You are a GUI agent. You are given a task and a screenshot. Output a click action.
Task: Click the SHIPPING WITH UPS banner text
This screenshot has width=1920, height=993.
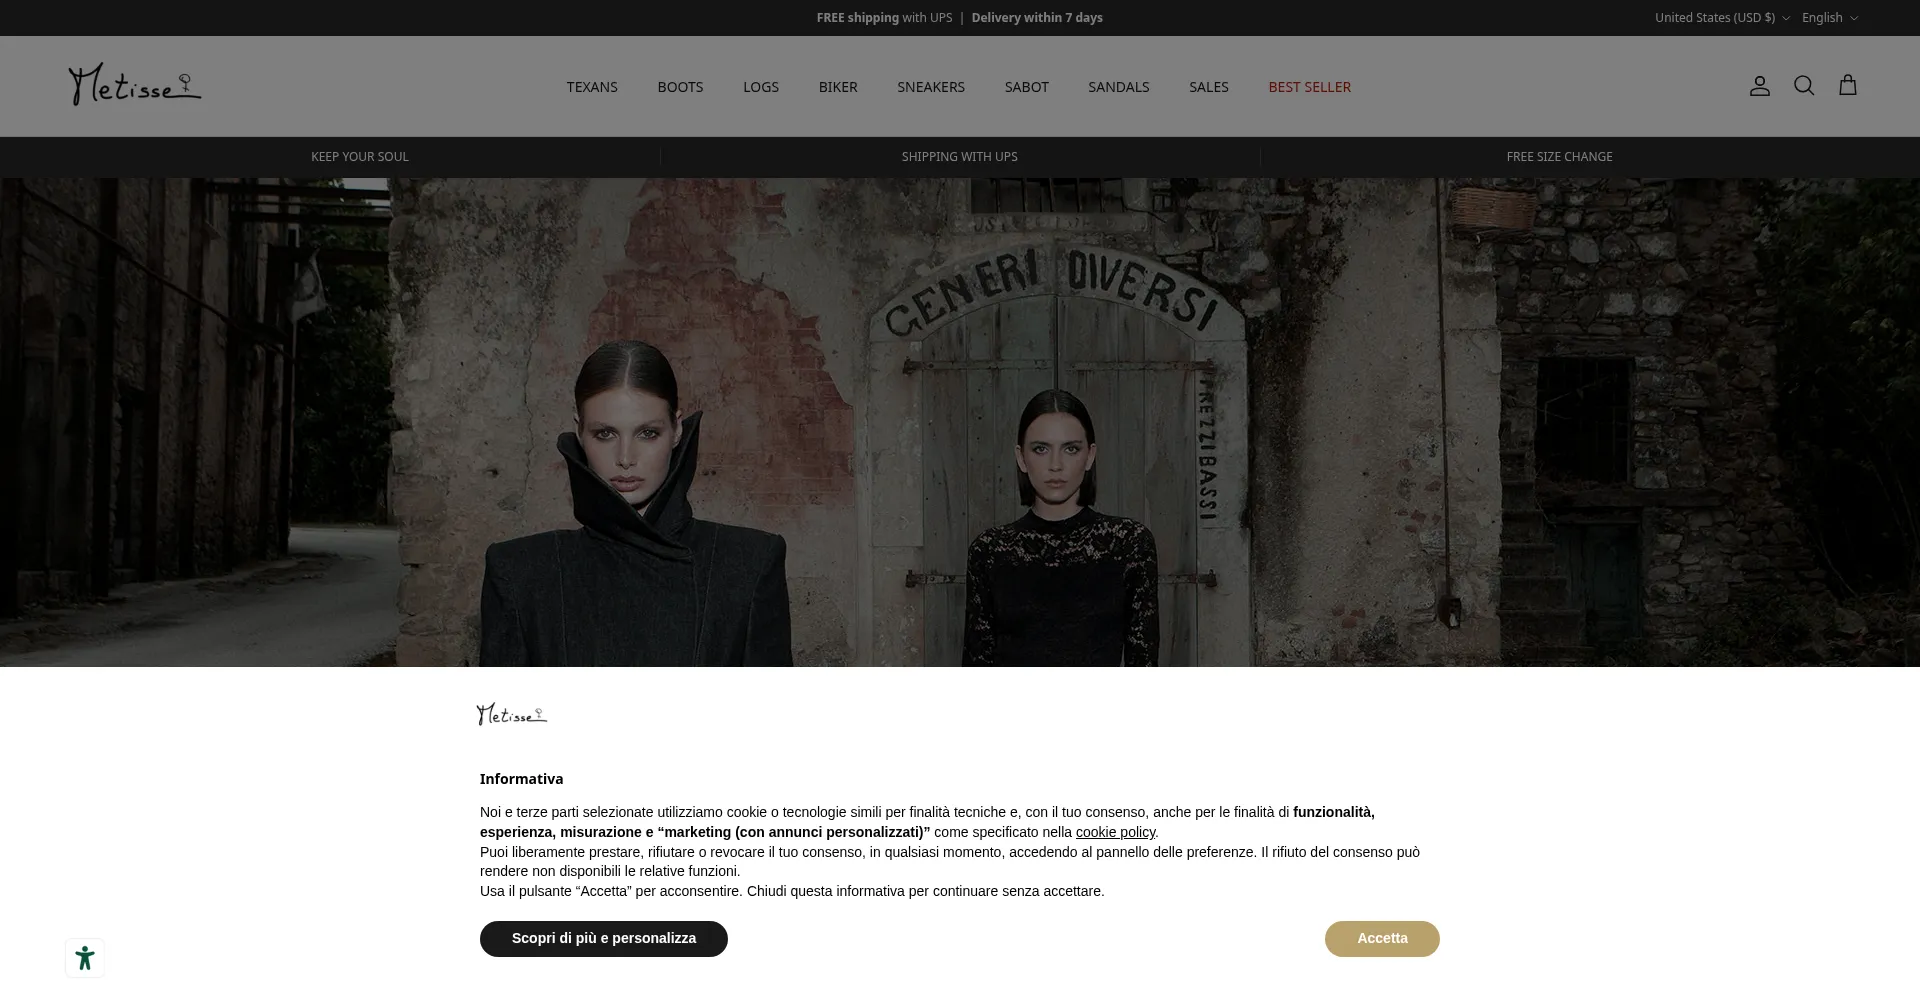(x=959, y=157)
